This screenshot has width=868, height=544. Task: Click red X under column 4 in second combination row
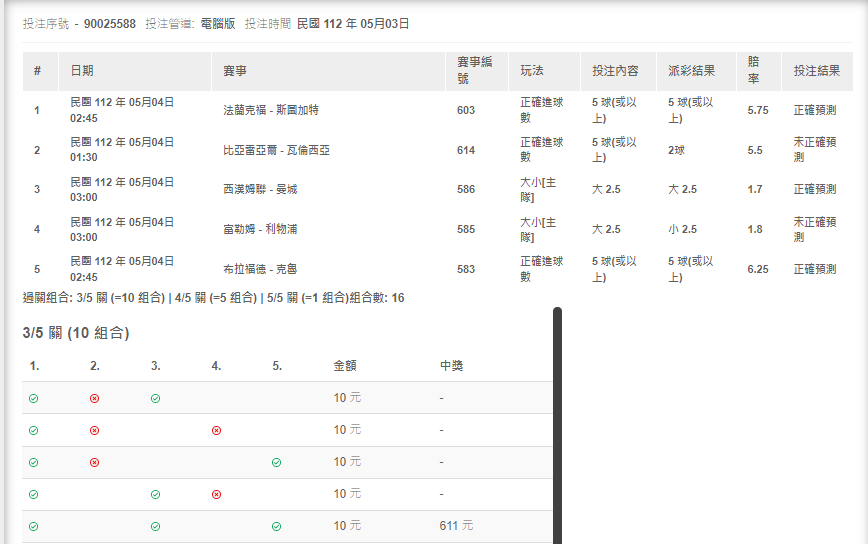pos(216,430)
